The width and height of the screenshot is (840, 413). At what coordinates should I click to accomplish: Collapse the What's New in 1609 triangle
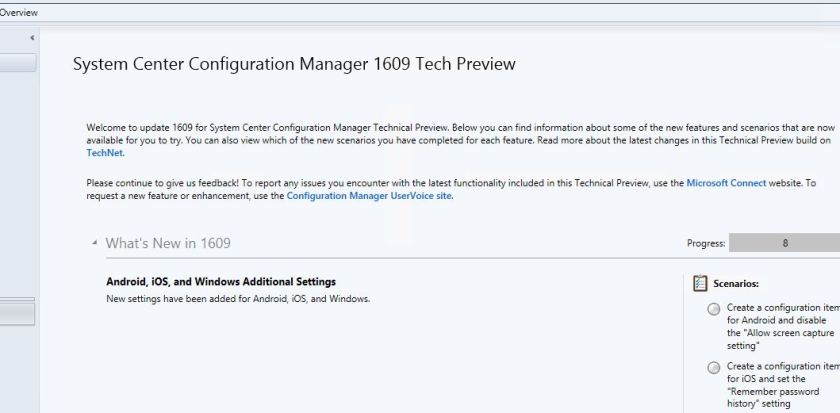point(95,244)
